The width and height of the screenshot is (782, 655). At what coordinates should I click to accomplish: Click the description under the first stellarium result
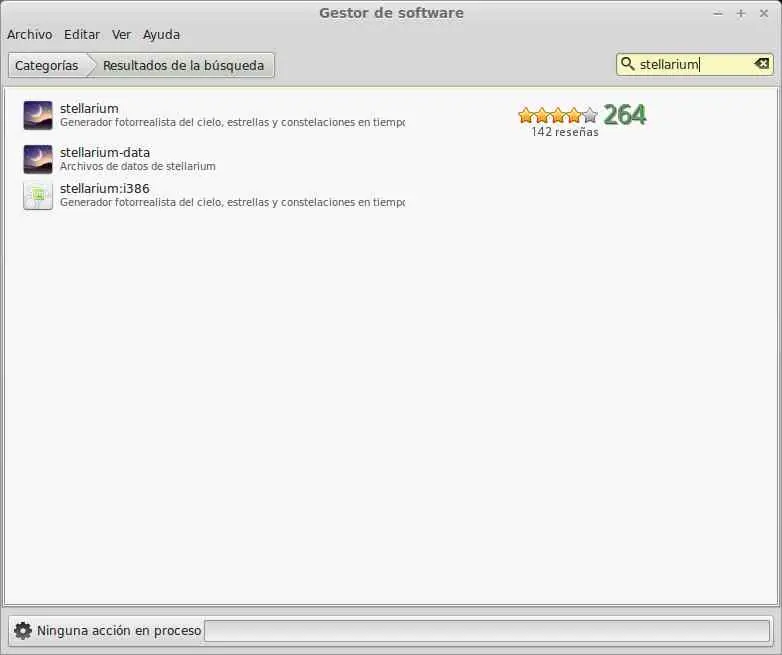tap(232, 122)
